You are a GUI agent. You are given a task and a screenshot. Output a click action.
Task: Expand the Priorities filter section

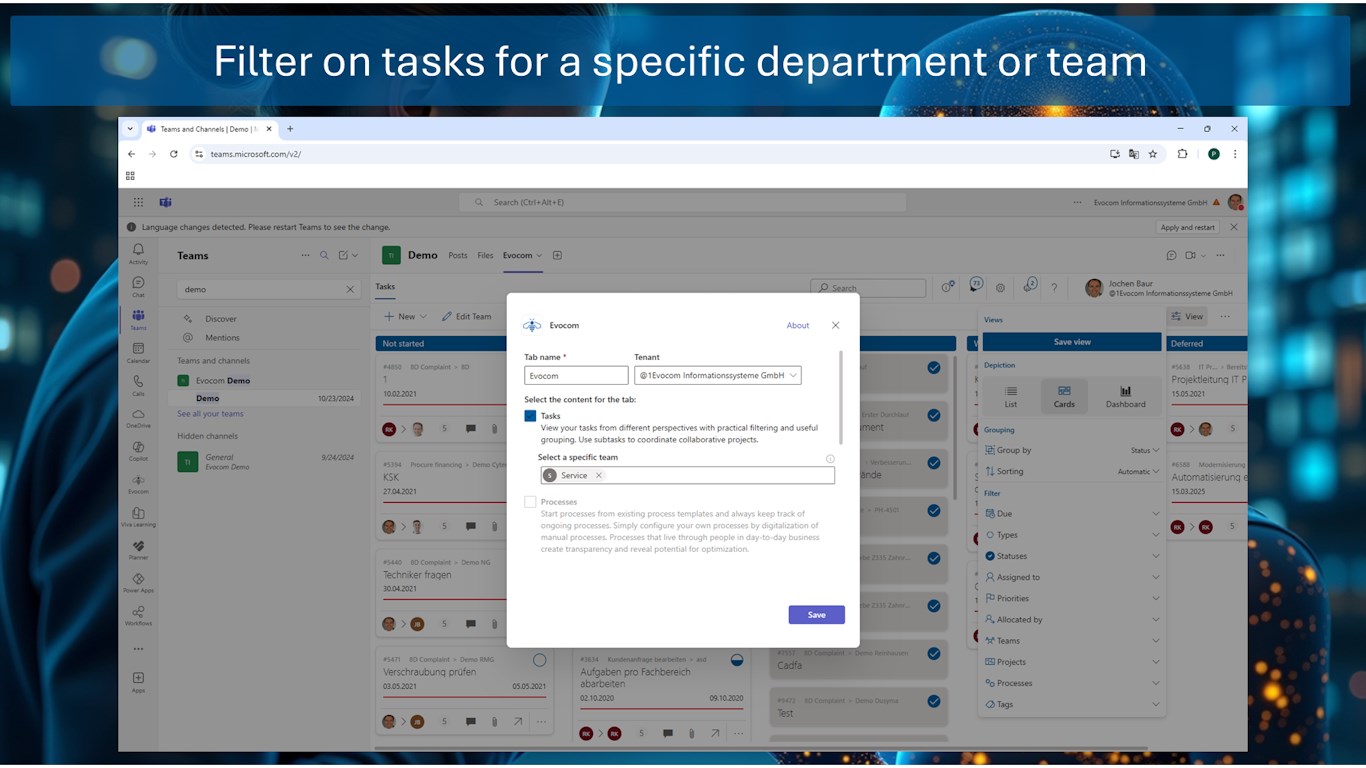coord(1072,598)
